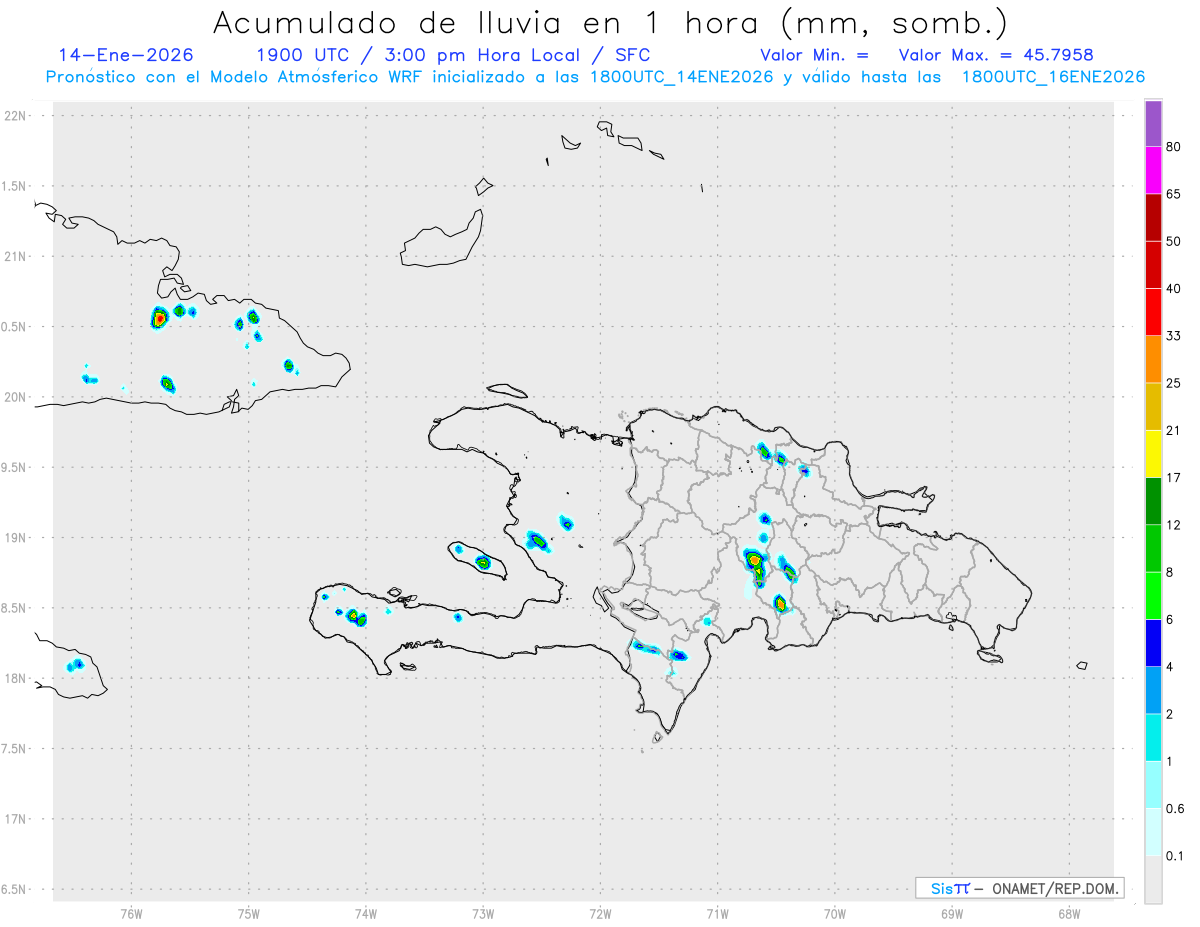Click the '74W' longitude label

point(366,914)
